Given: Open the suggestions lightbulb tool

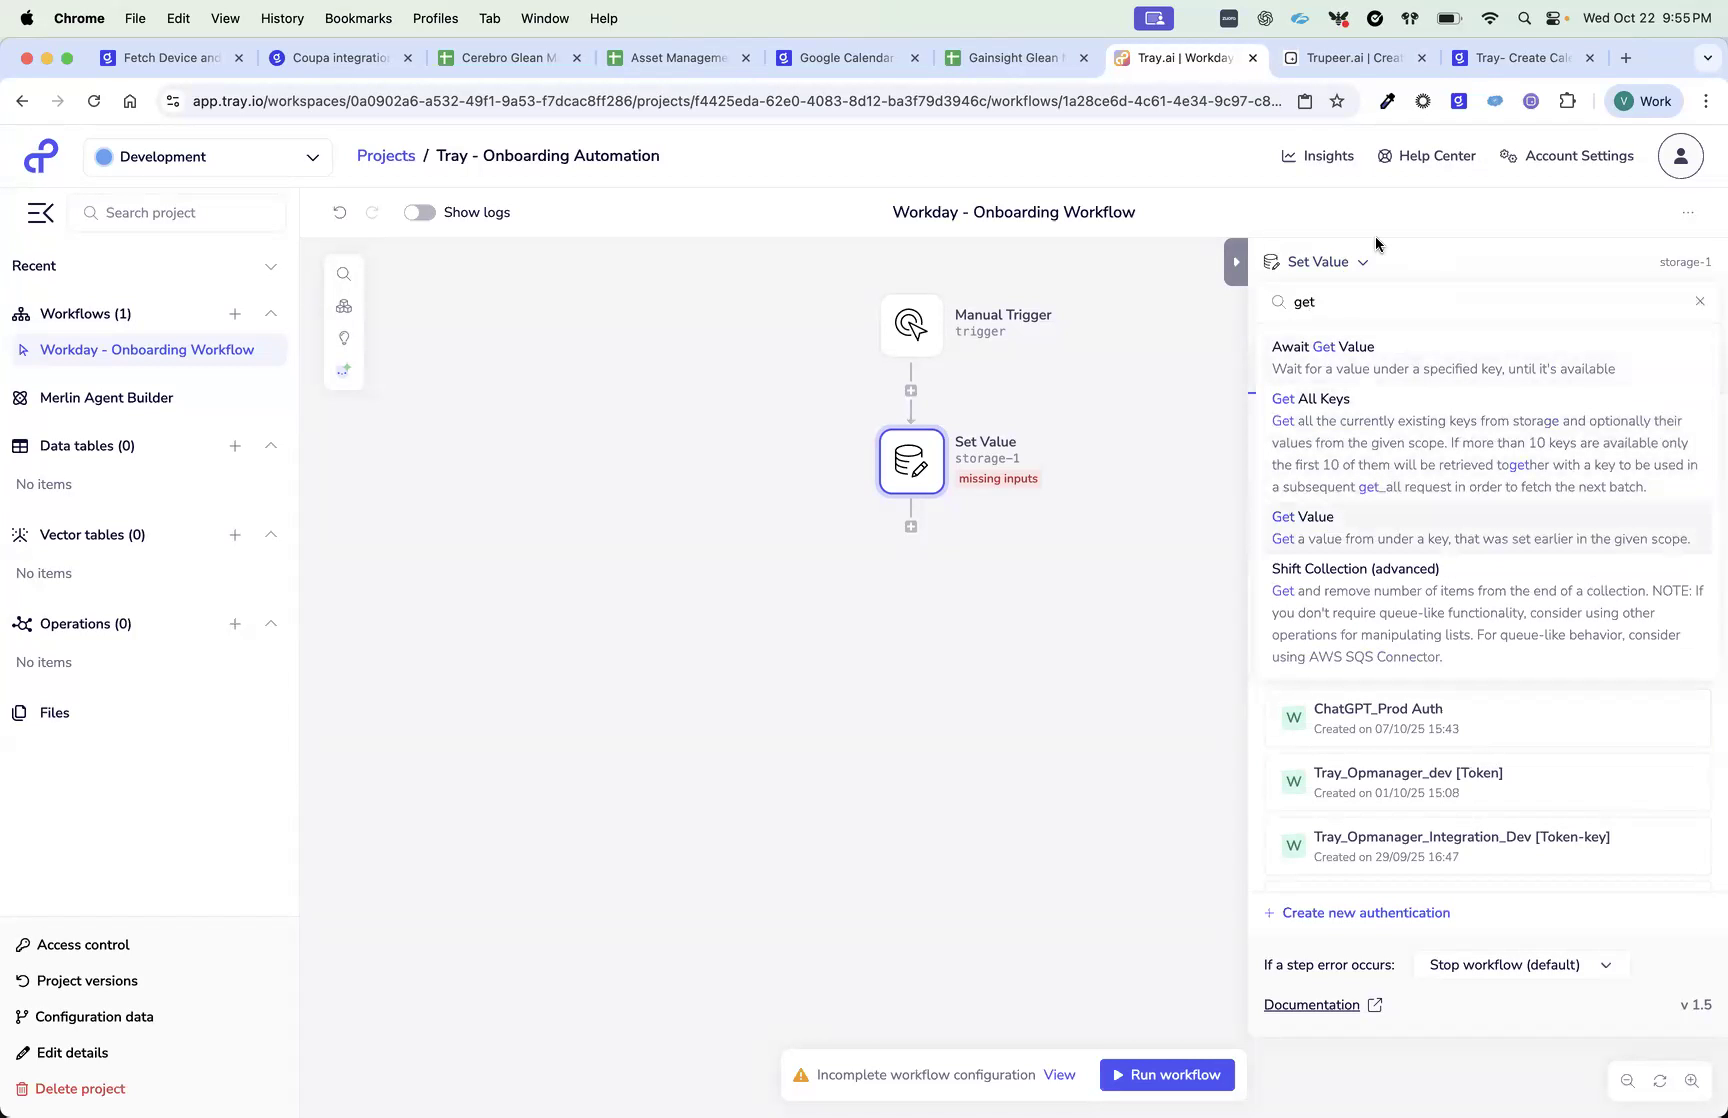Looking at the screenshot, I should coord(344,338).
